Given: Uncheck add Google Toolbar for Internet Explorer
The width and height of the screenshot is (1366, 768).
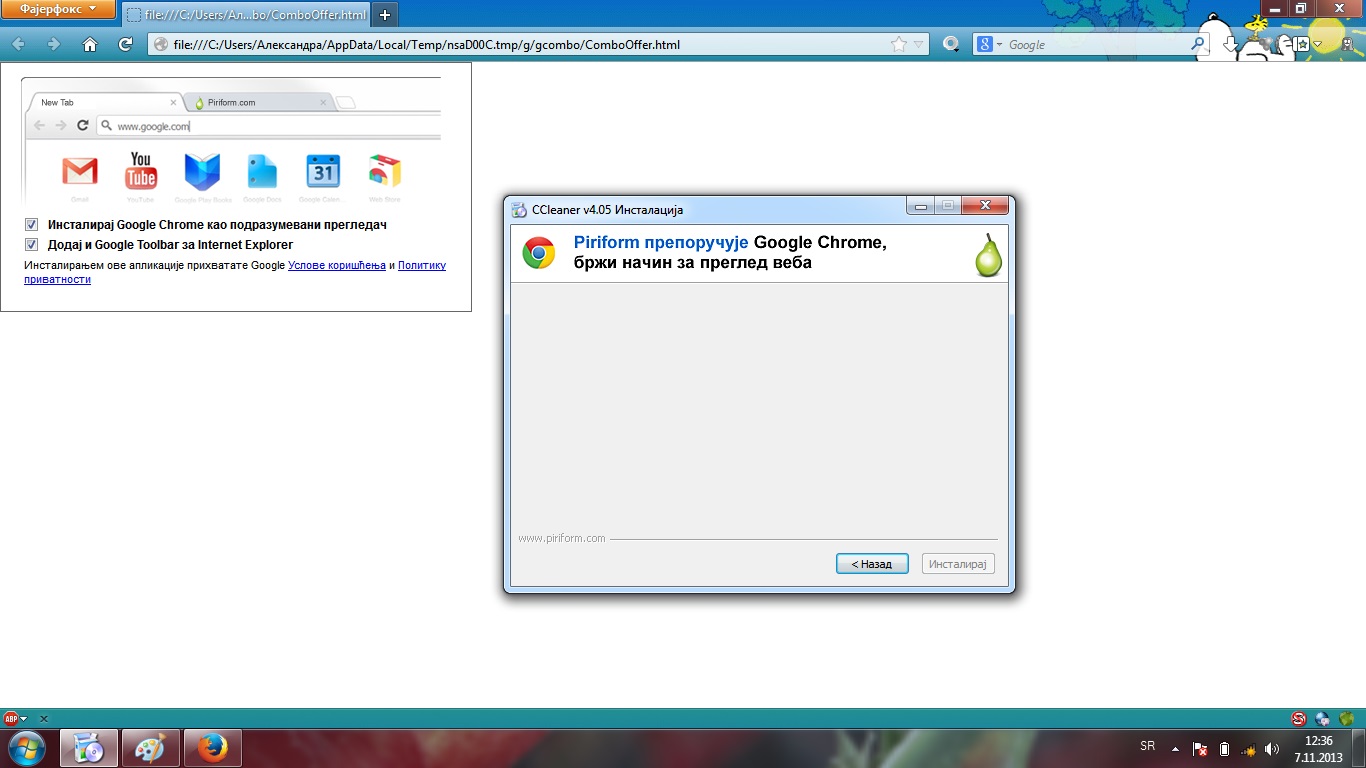Looking at the screenshot, I should (32, 244).
